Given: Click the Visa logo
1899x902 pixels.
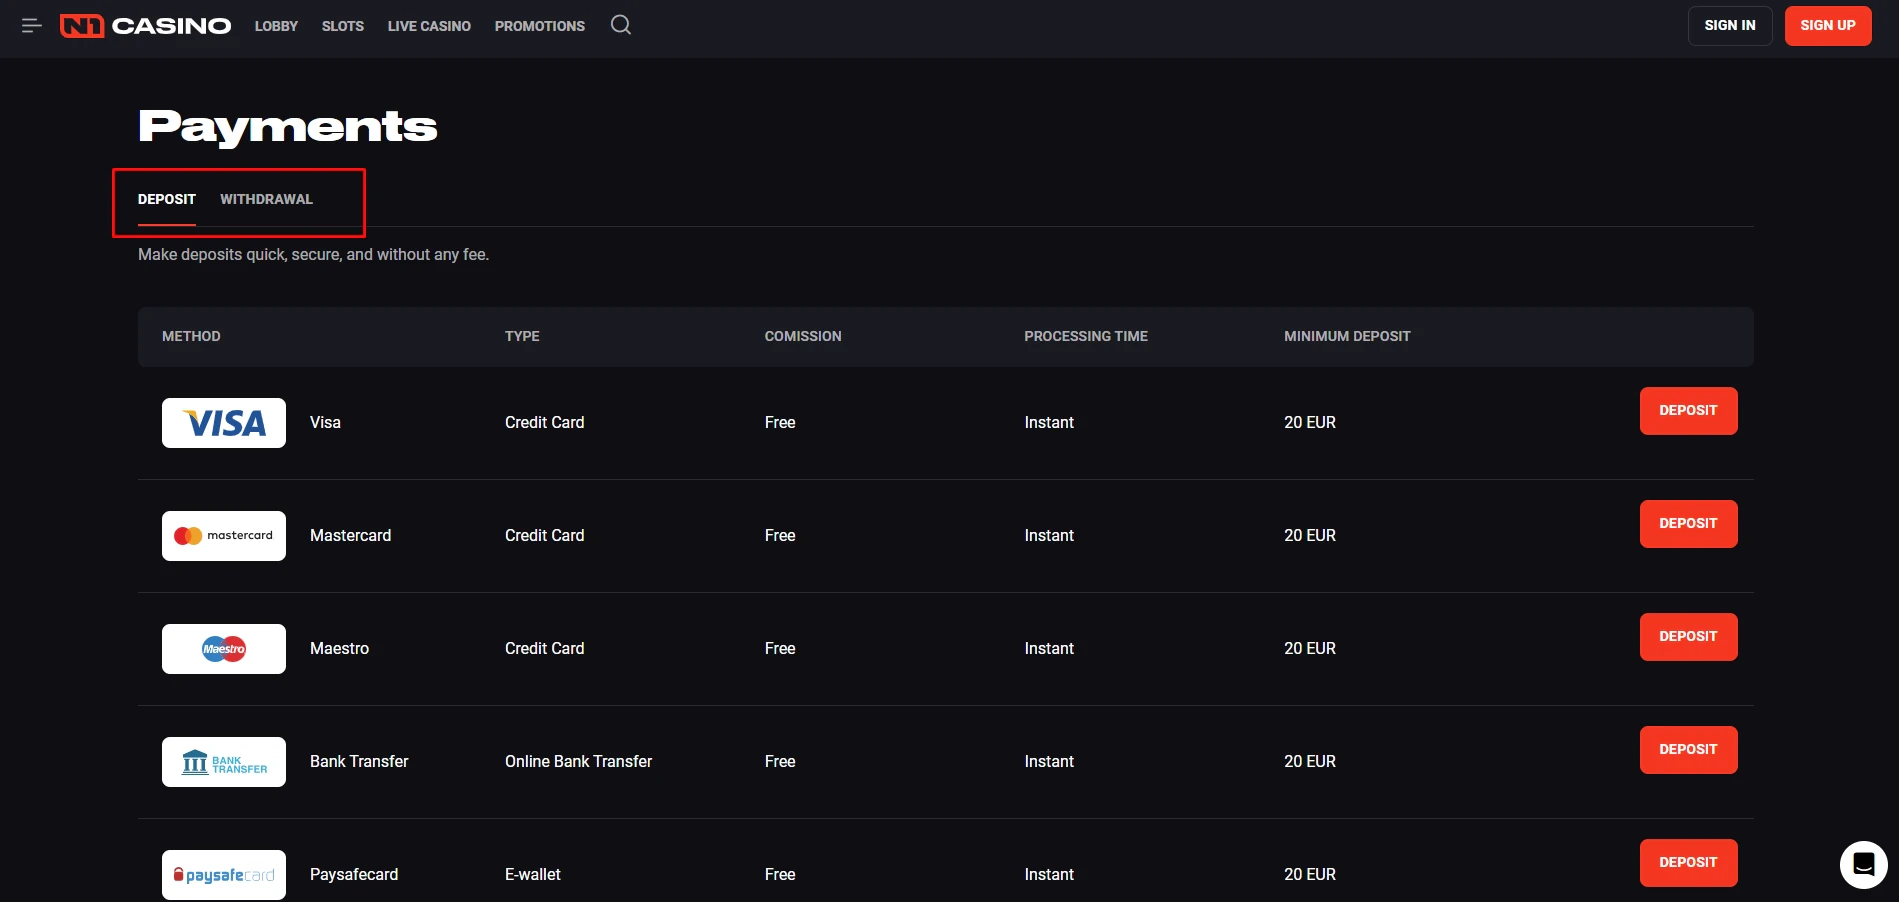Looking at the screenshot, I should (224, 423).
